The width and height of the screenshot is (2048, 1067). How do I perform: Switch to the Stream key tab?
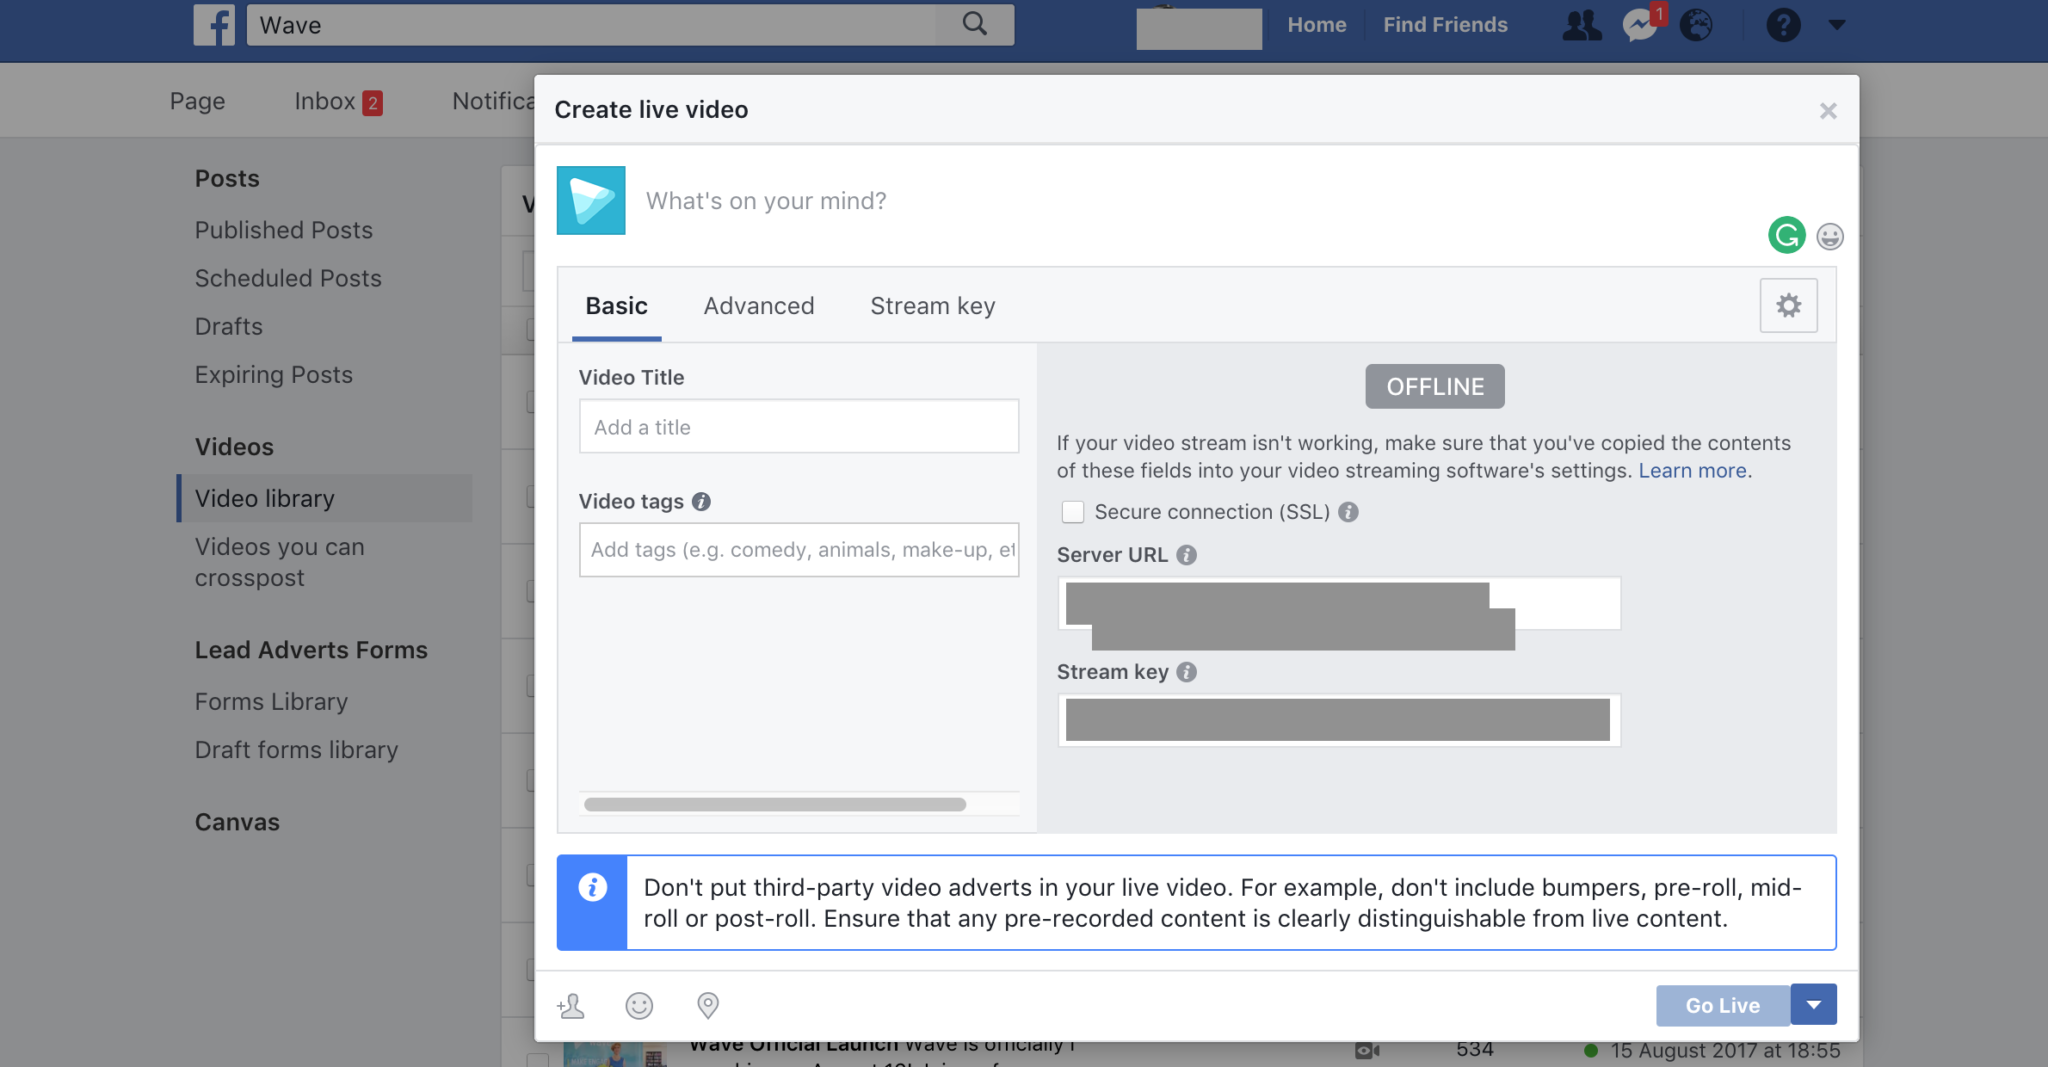point(933,306)
